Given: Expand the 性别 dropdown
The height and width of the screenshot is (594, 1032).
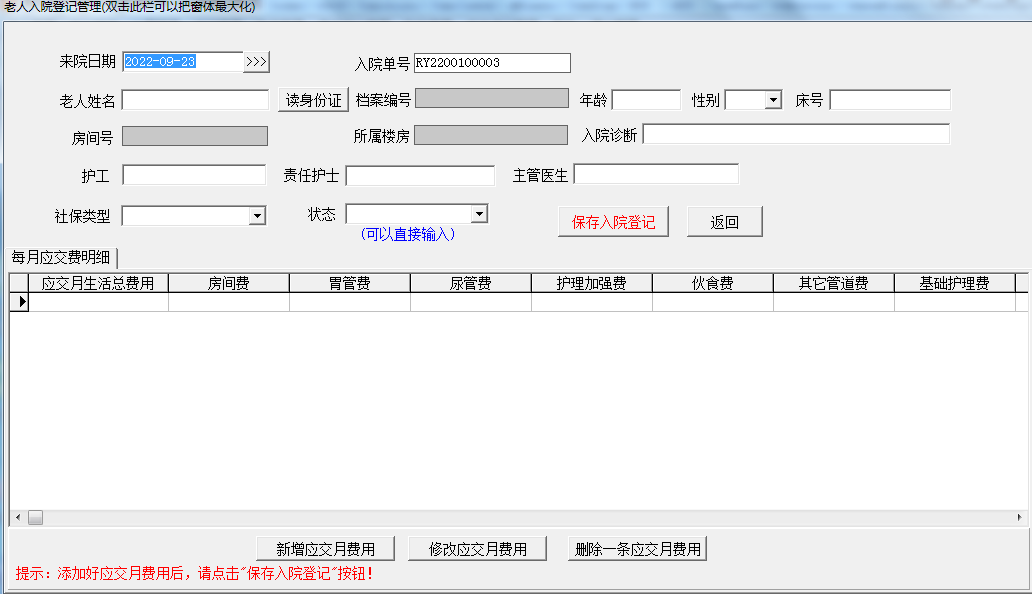Looking at the screenshot, I should pyautogui.click(x=772, y=100).
